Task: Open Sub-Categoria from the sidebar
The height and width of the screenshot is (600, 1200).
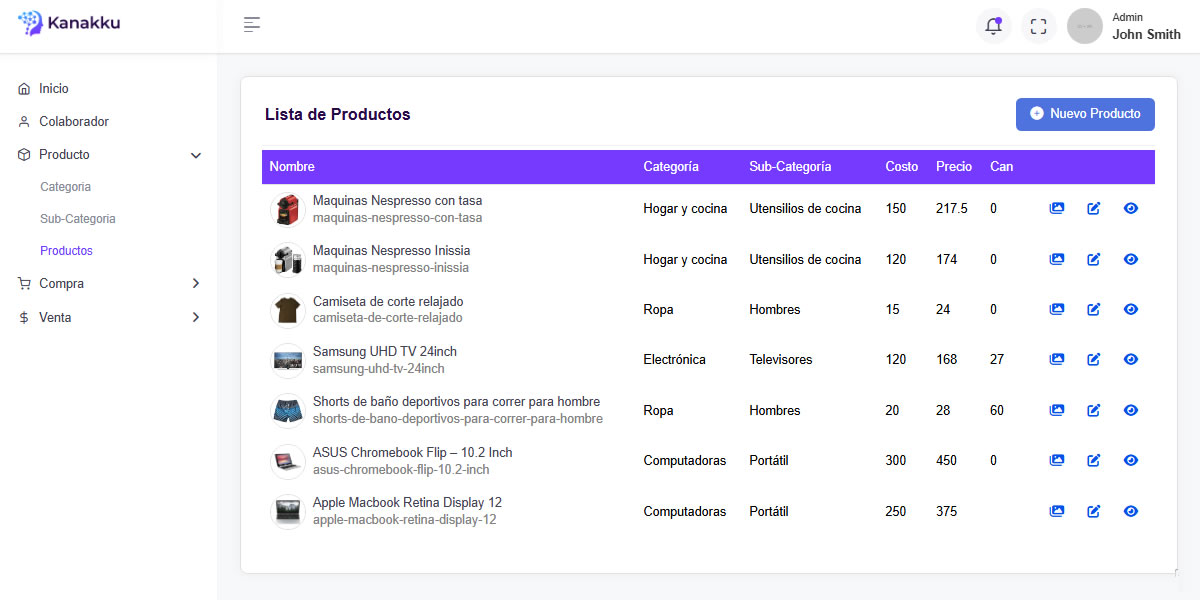Action: click(75, 218)
